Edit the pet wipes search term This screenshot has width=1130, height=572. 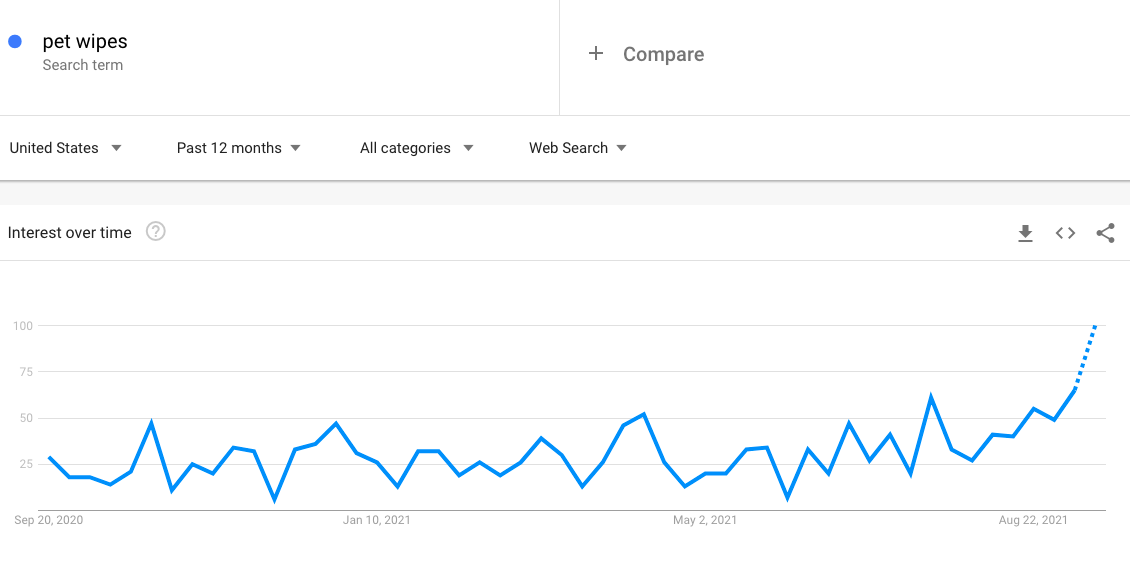click(85, 42)
